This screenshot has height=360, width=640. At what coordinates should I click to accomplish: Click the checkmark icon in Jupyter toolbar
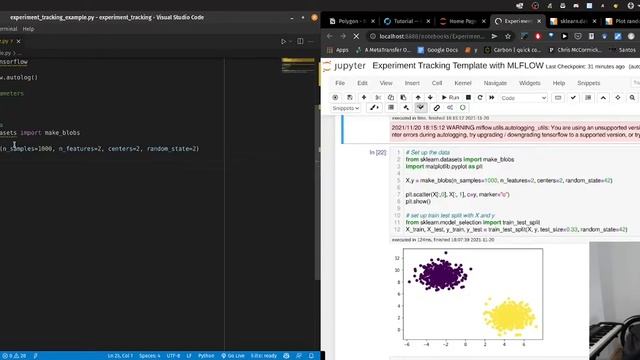(x=573, y=98)
